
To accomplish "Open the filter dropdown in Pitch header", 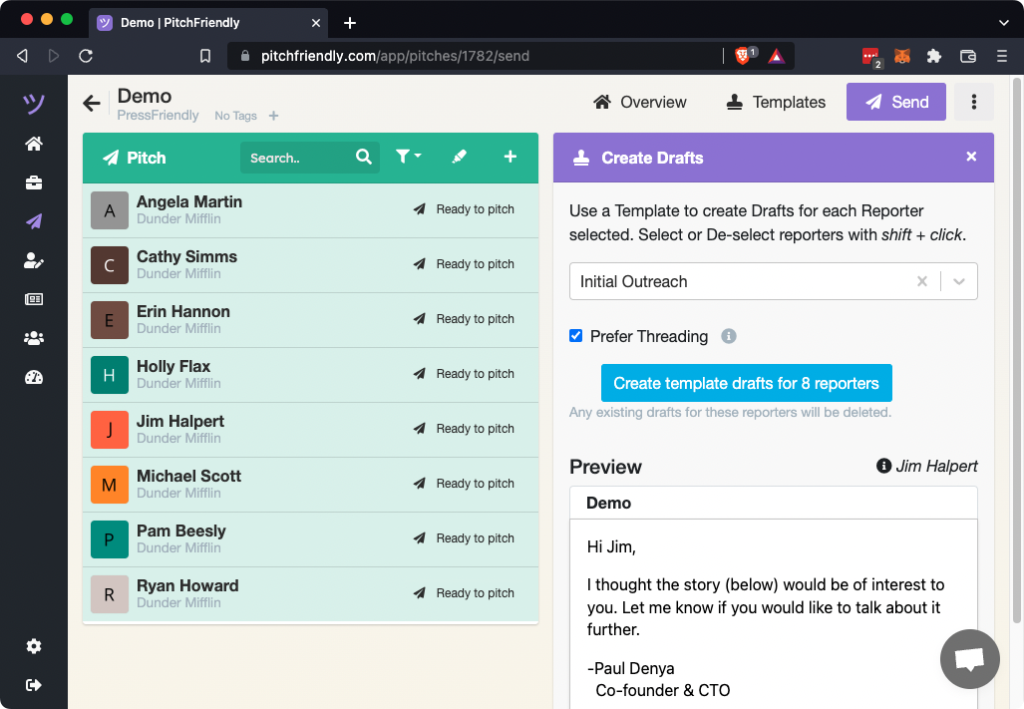I will [x=408, y=157].
